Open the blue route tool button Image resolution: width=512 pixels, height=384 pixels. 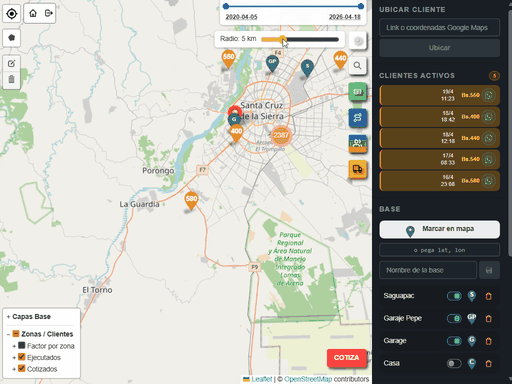(357, 118)
